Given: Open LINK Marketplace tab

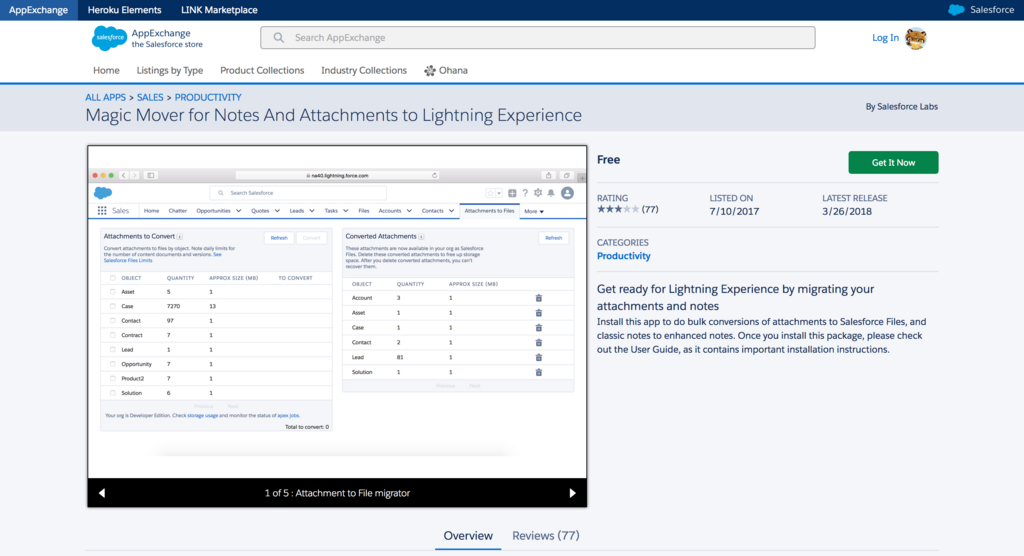Looking at the screenshot, I should click(x=219, y=10).
